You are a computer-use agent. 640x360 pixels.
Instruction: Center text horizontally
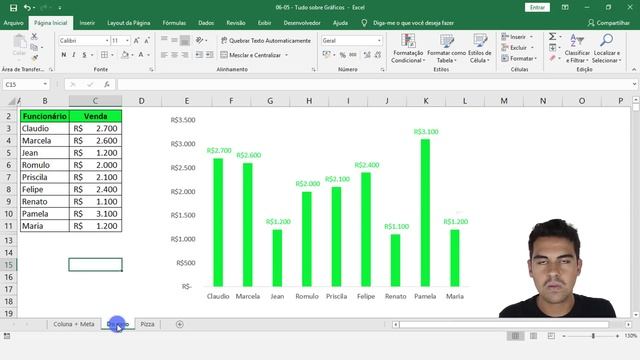pos(174,55)
